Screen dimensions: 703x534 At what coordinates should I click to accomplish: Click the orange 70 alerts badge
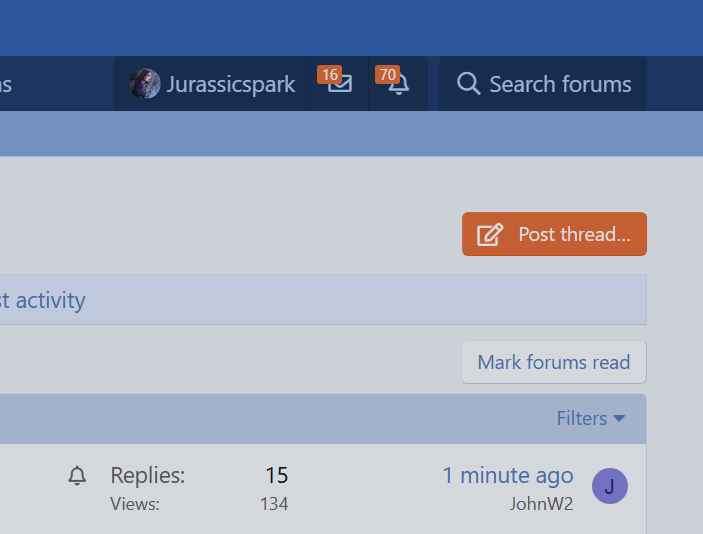387,75
